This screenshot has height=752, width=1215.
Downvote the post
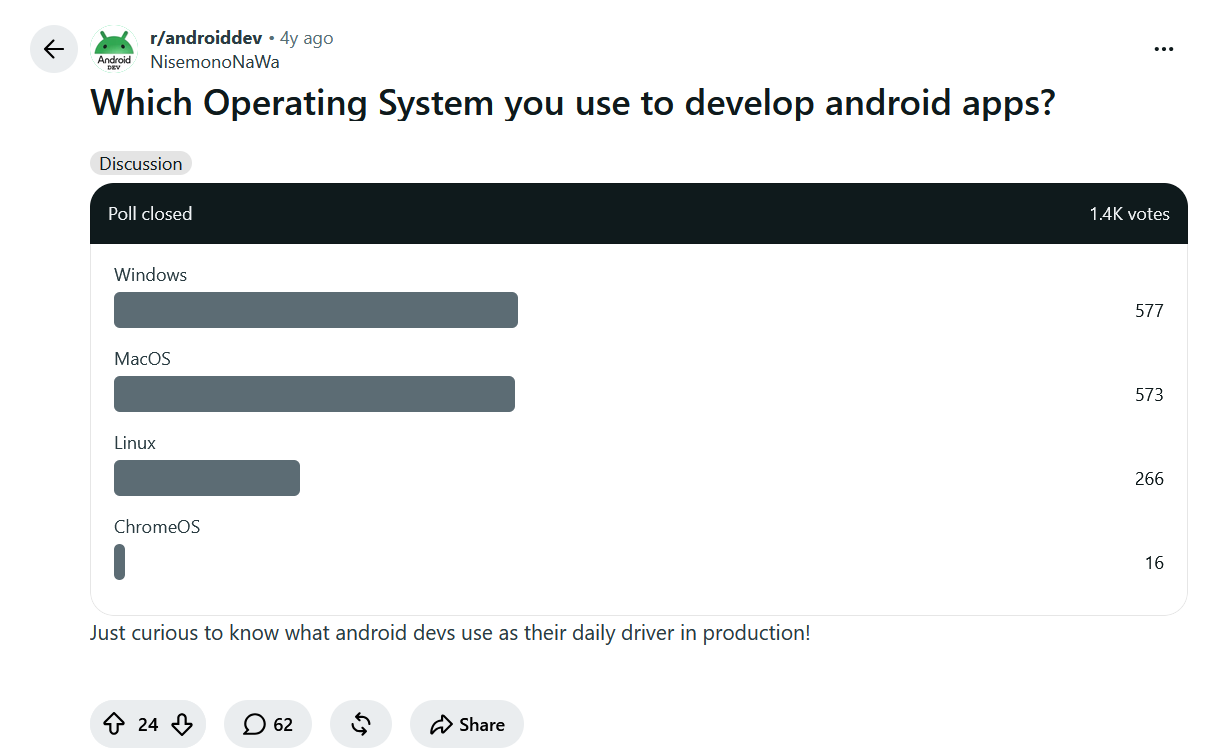(182, 725)
